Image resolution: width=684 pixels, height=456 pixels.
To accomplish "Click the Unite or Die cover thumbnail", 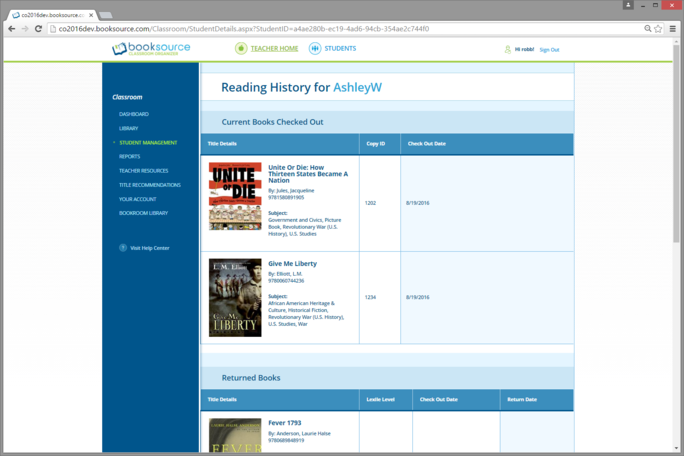I will point(235,197).
